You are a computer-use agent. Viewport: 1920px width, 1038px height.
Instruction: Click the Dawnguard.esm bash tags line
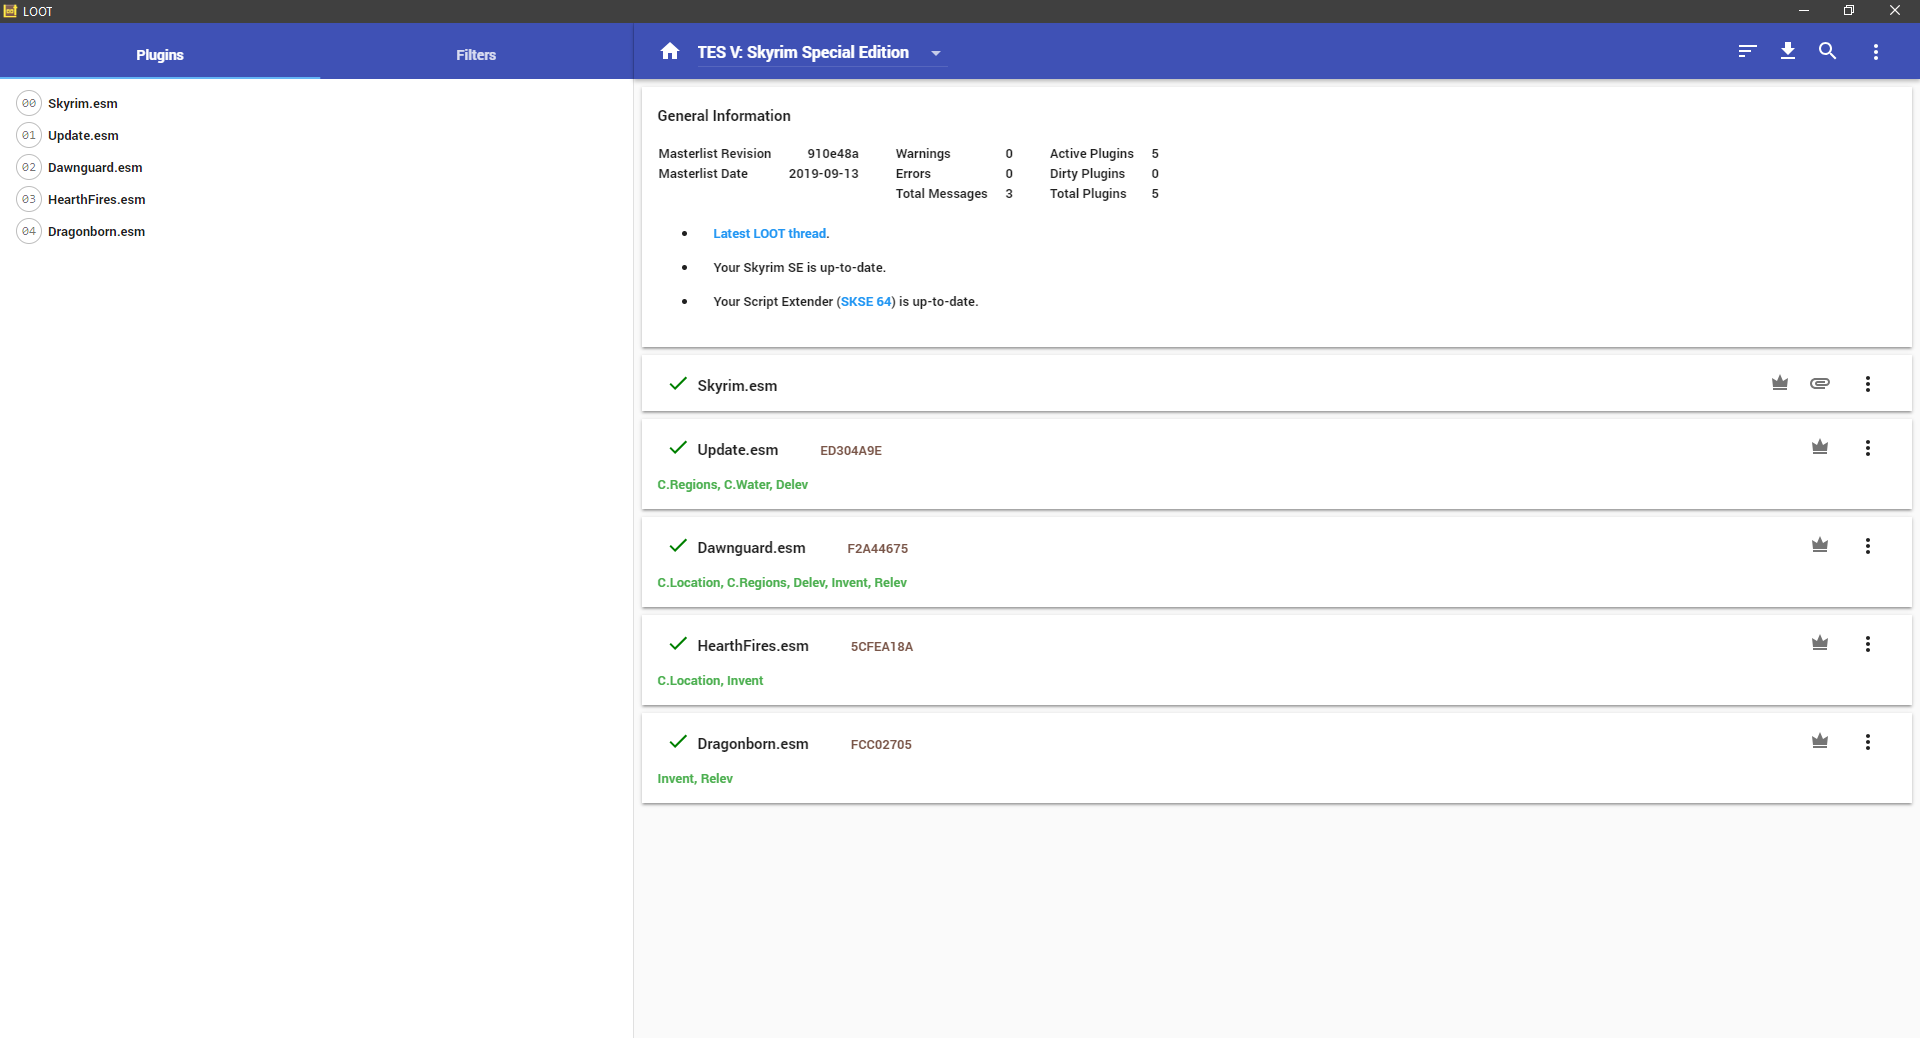pyautogui.click(x=782, y=583)
